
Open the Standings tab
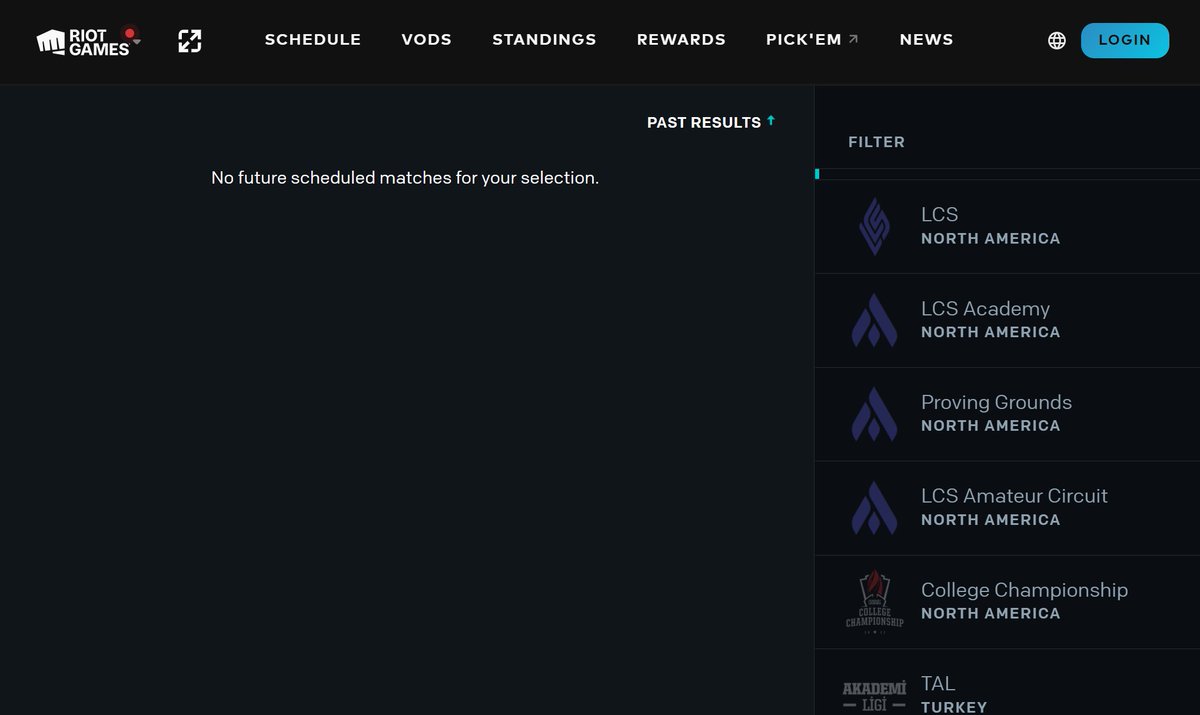pos(544,40)
